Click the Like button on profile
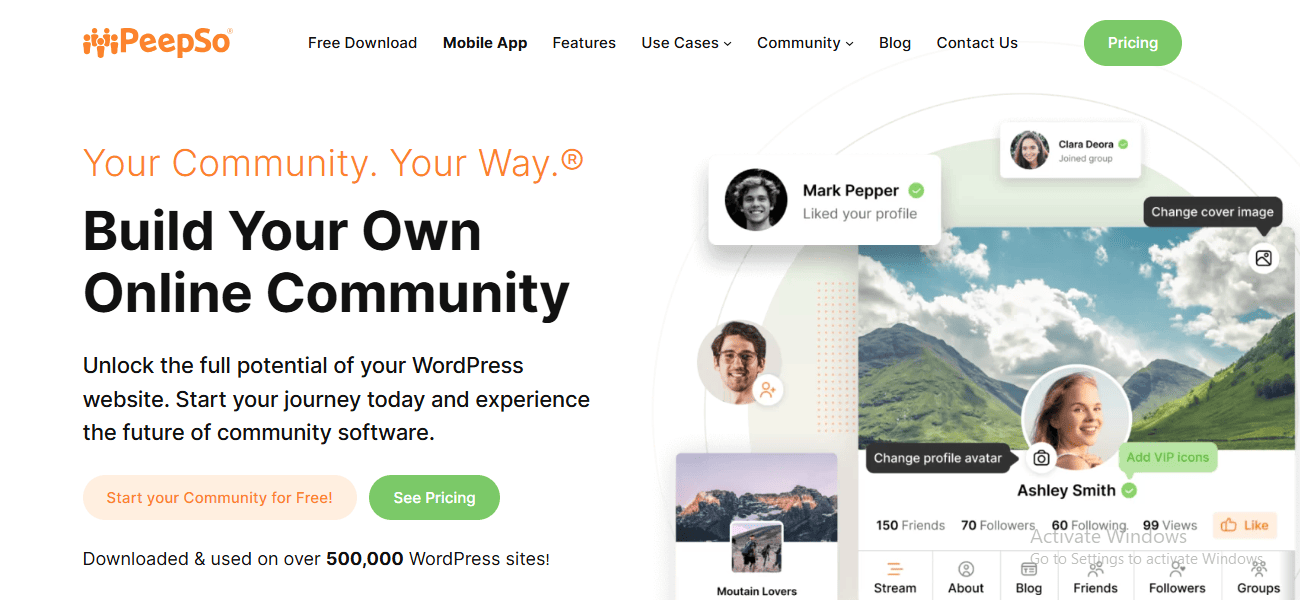The width and height of the screenshot is (1300, 600). pos(1245,525)
